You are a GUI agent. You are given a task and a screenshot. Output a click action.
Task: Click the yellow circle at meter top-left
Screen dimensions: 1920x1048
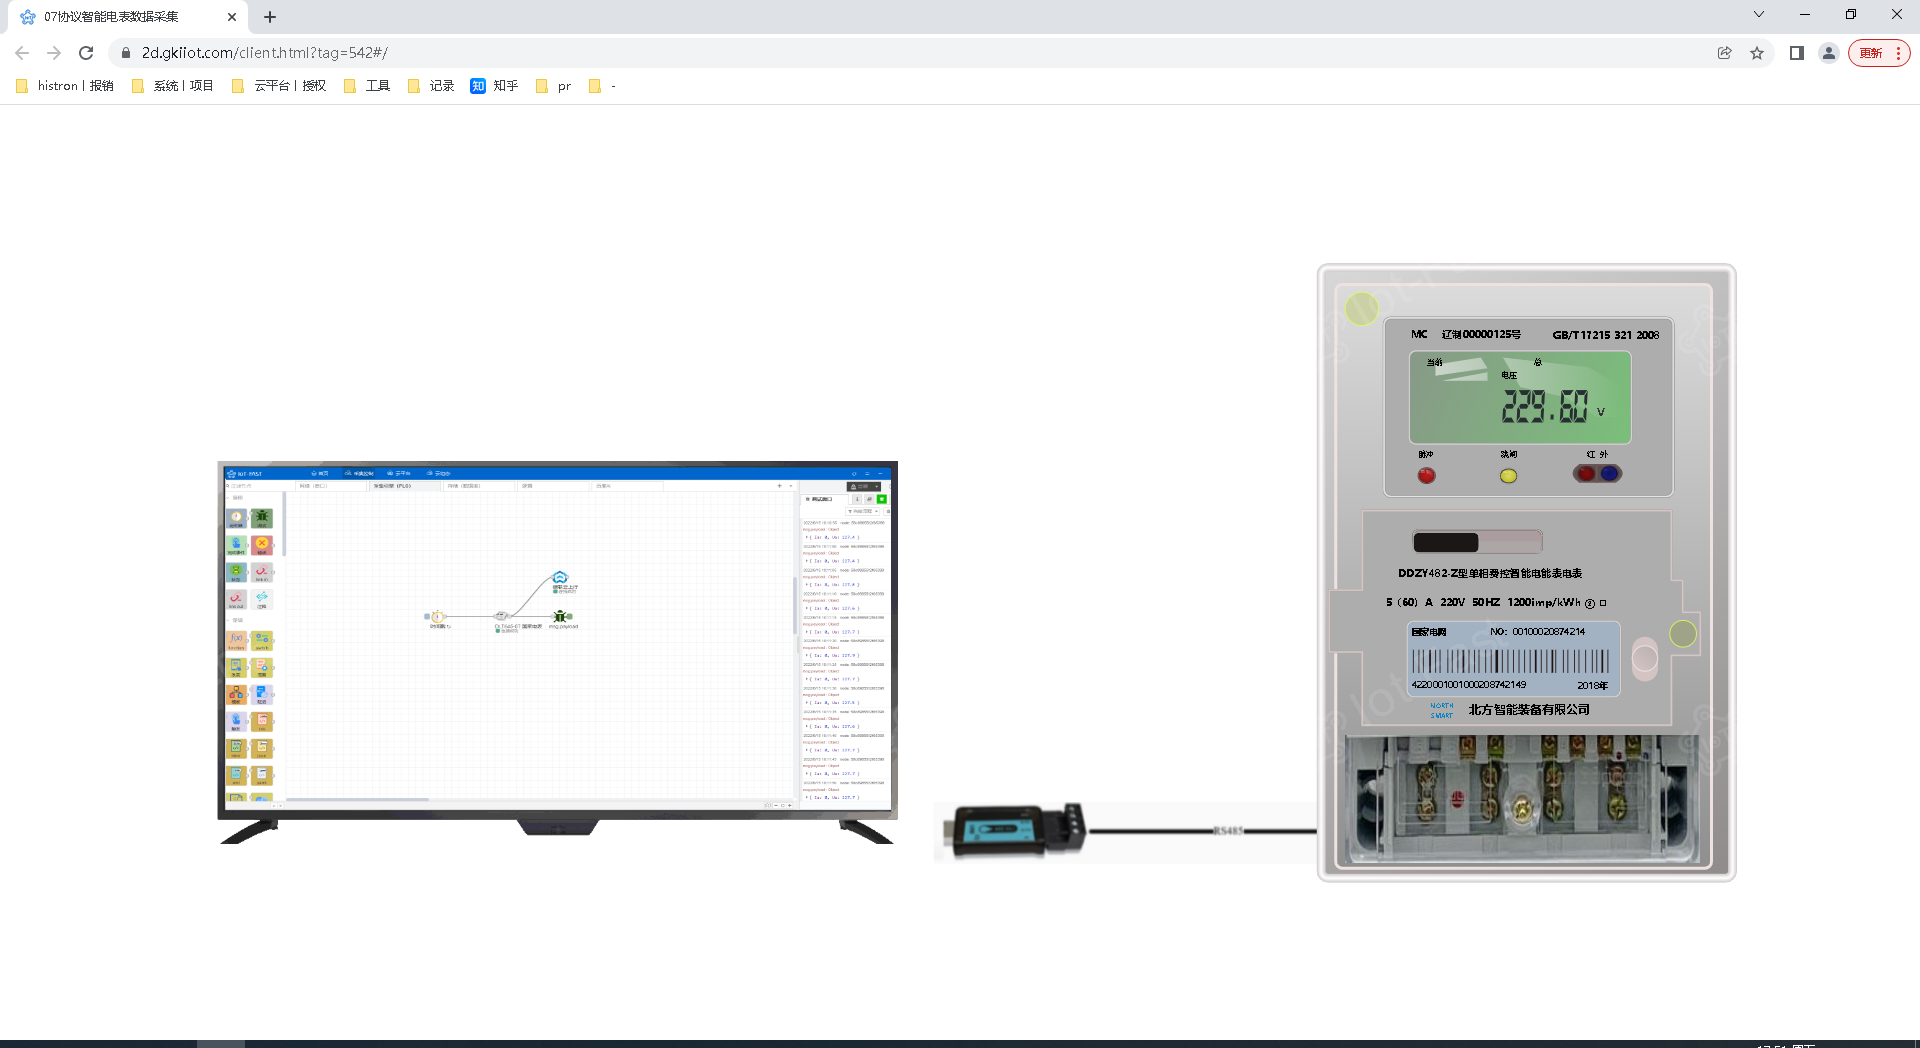coord(1362,309)
